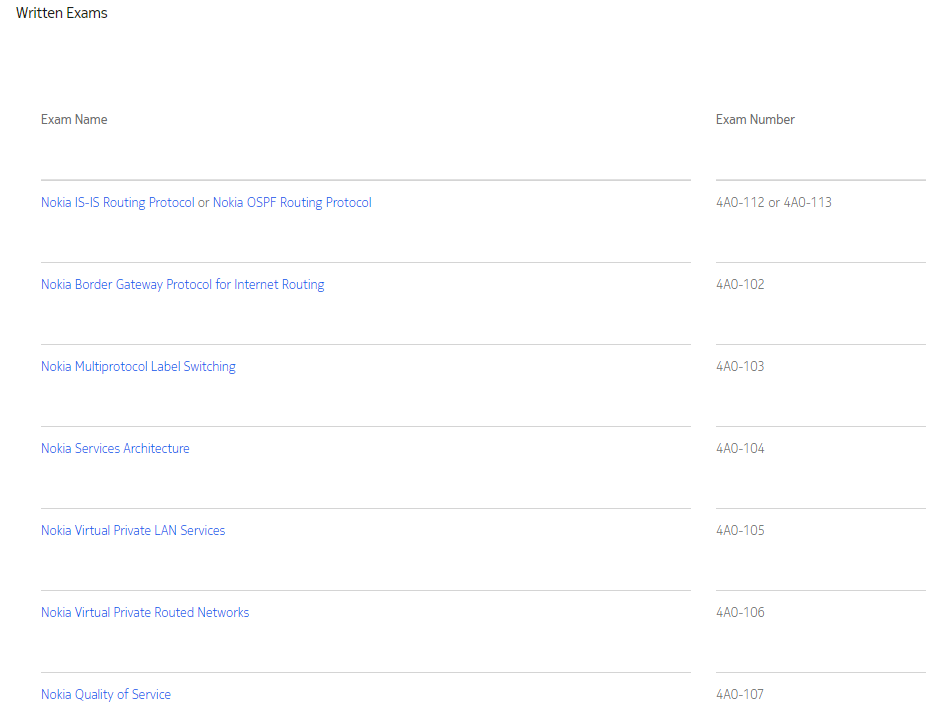Open the Nokia IS-IS Routing Protocol link
The width and height of the screenshot is (926, 723).
[x=118, y=203]
